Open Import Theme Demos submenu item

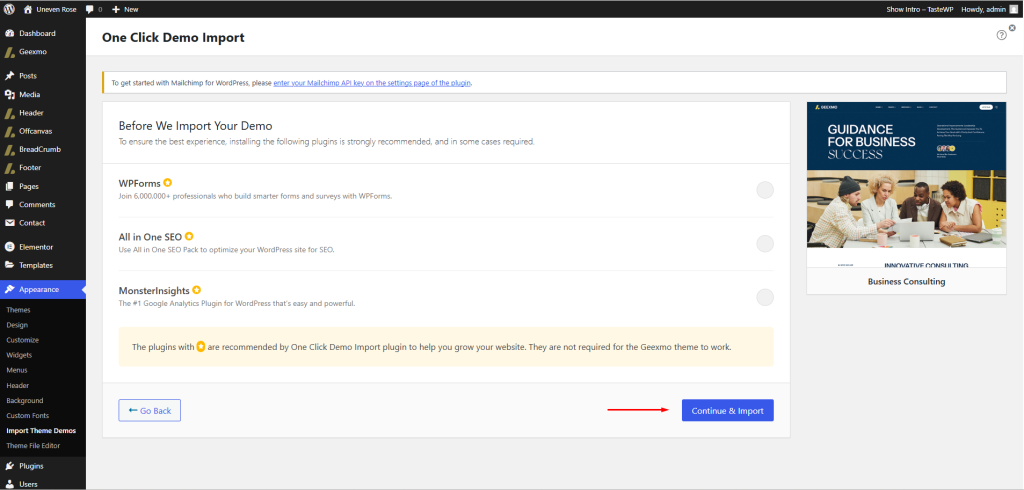41,431
